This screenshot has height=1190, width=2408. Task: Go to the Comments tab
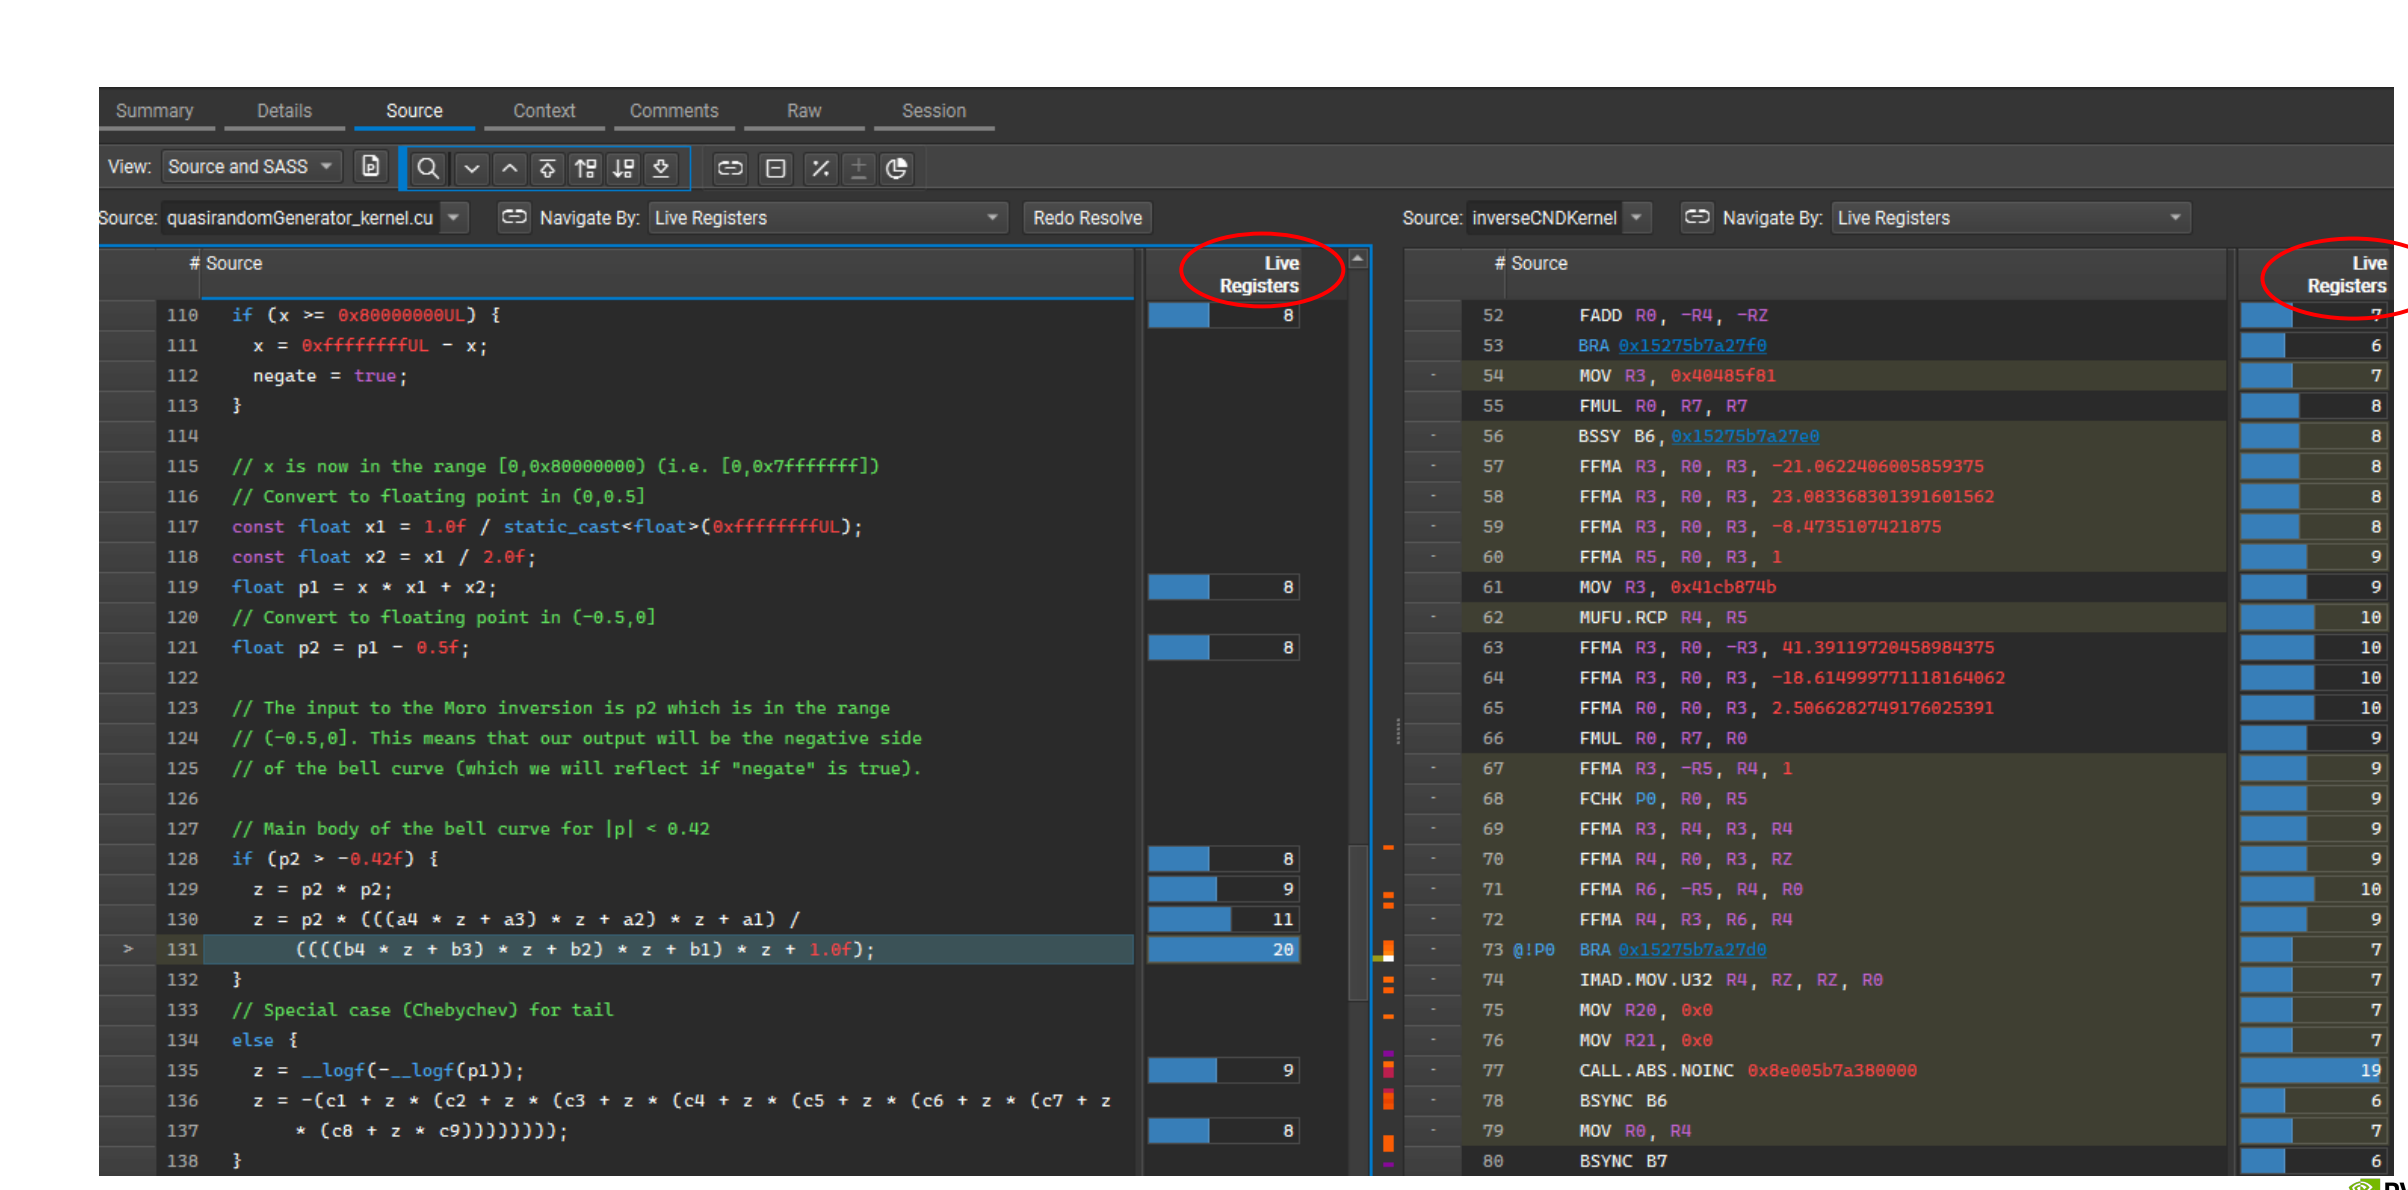[x=674, y=111]
